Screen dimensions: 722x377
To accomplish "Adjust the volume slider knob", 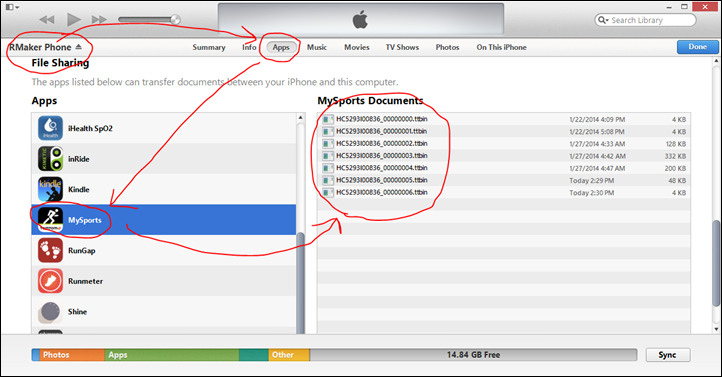I will click(x=175, y=19).
